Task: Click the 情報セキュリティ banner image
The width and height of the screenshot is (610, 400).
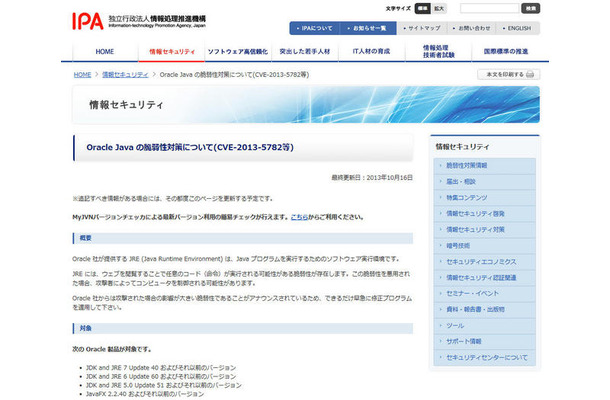Action: [x=306, y=105]
